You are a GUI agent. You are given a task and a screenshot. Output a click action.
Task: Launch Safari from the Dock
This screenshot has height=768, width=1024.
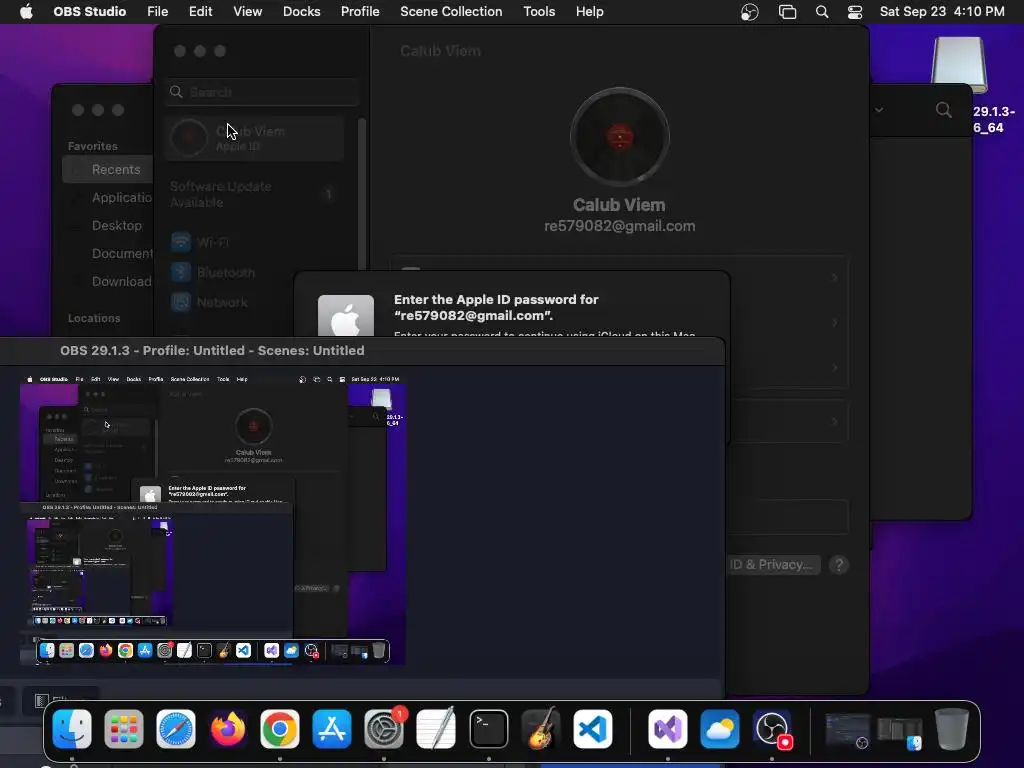(176, 729)
